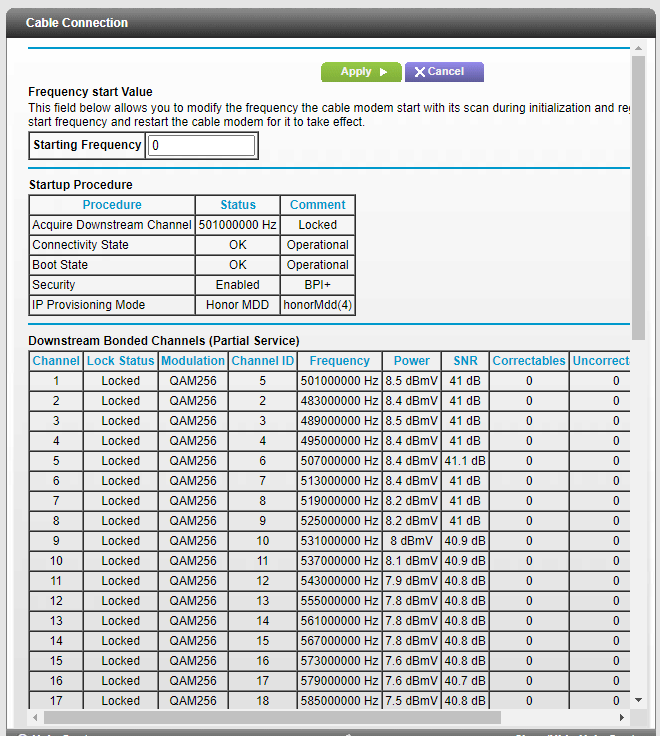The height and width of the screenshot is (736, 660).
Task: Select the Acquire Downstream Channel row label
Action: pyautogui.click(x=112, y=225)
